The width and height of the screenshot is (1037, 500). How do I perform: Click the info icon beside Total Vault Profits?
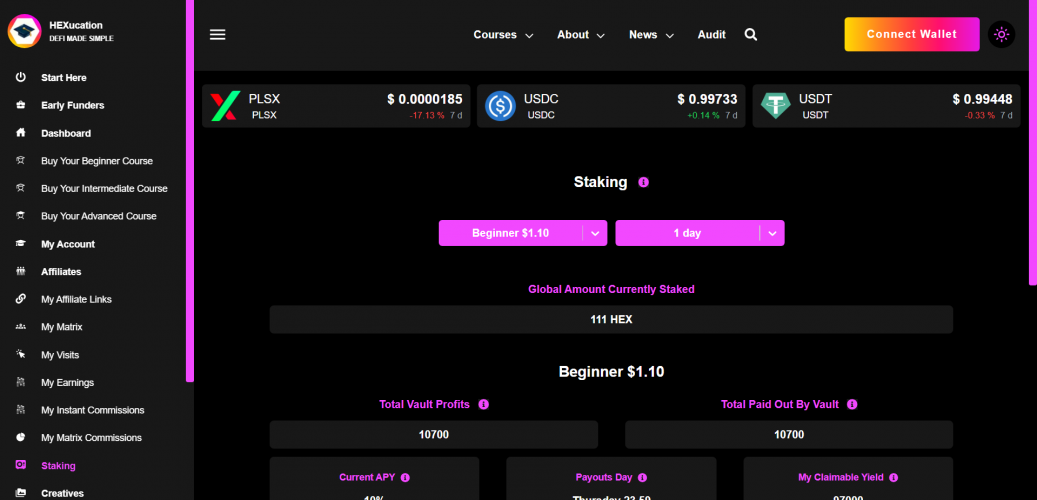483,404
